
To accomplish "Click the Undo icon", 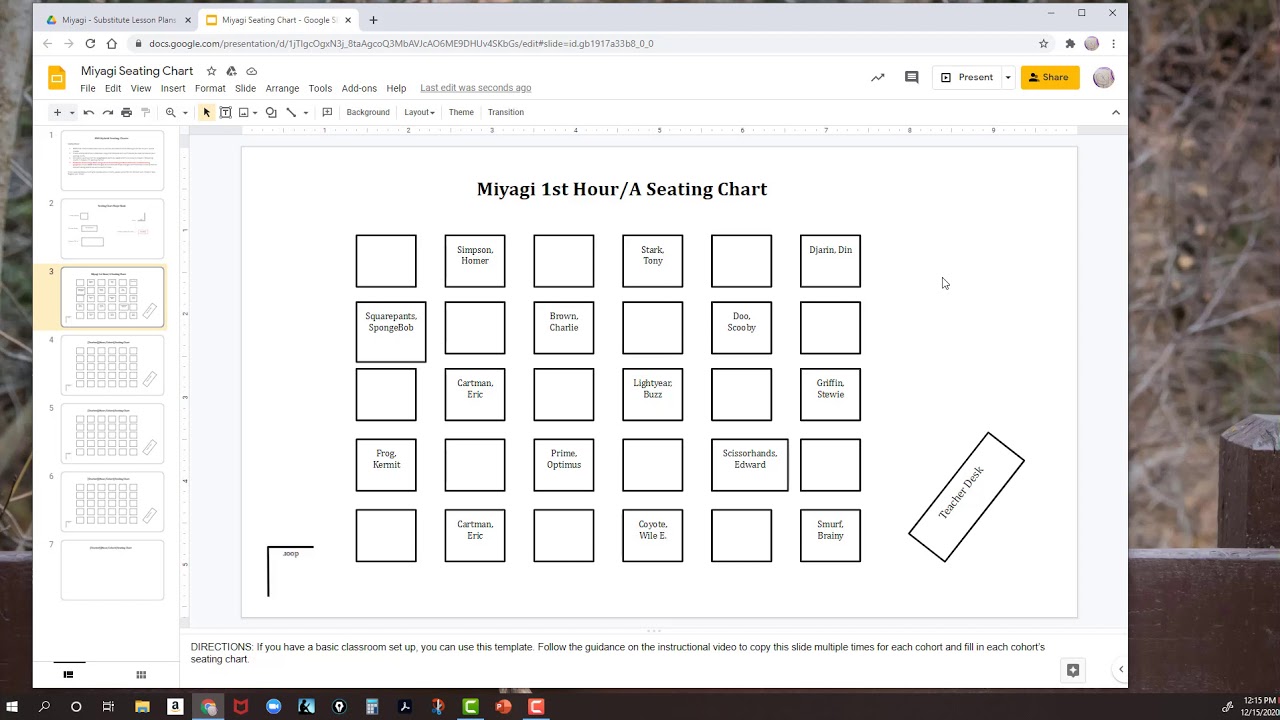I will pyautogui.click(x=89, y=112).
